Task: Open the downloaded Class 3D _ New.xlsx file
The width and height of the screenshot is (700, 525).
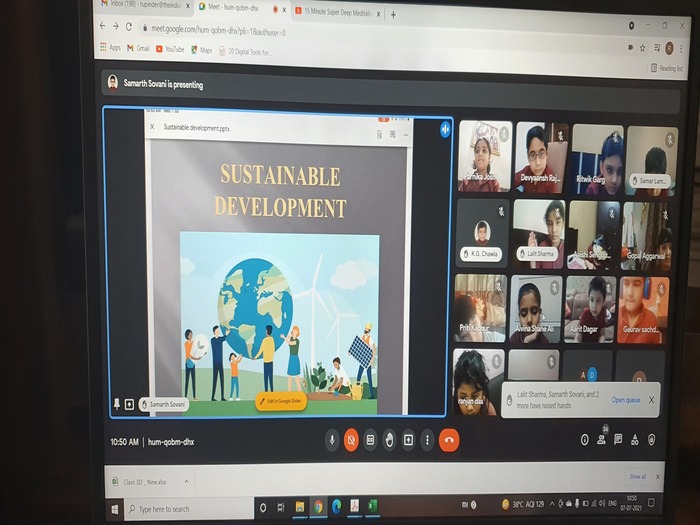Action: pos(145,482)
